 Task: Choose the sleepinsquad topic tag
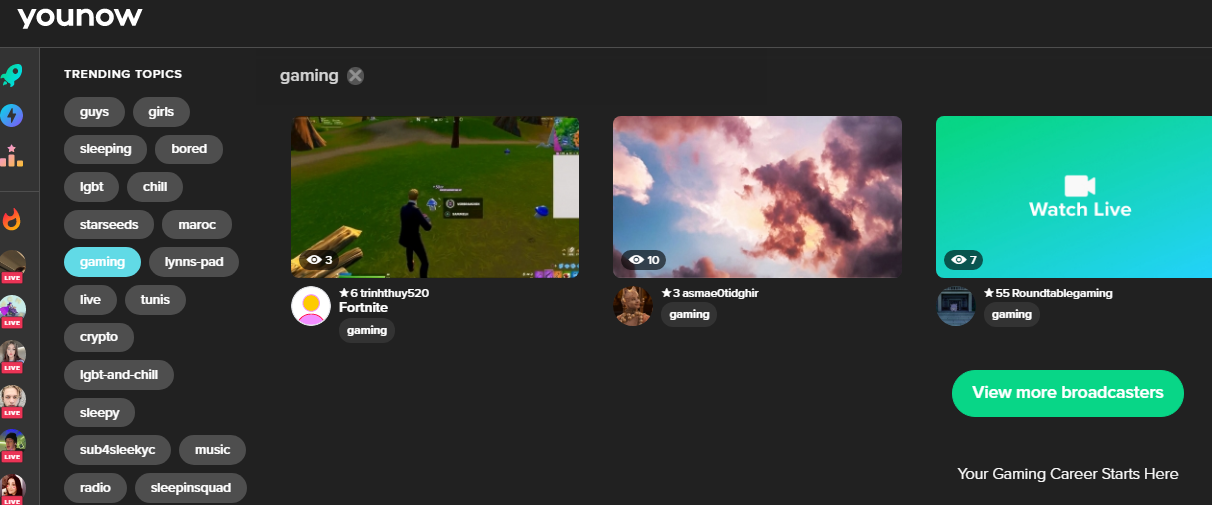190,488
